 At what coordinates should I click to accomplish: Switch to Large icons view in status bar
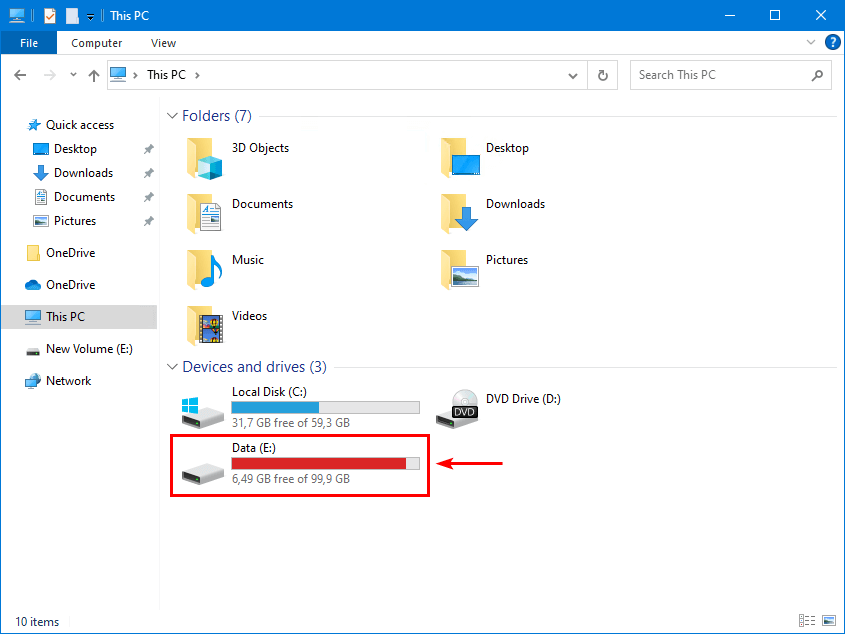pos(829,621)
